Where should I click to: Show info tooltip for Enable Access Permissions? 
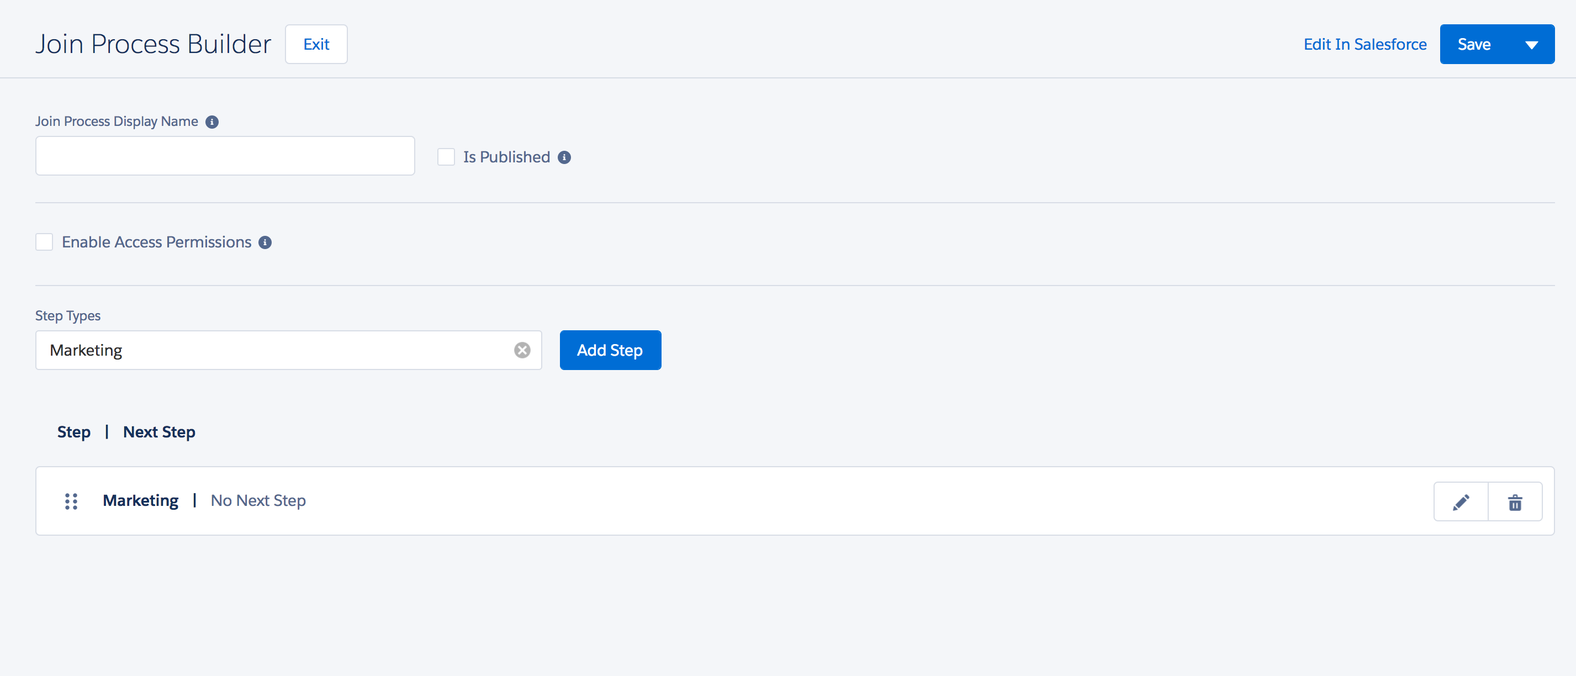coord(264,242)
